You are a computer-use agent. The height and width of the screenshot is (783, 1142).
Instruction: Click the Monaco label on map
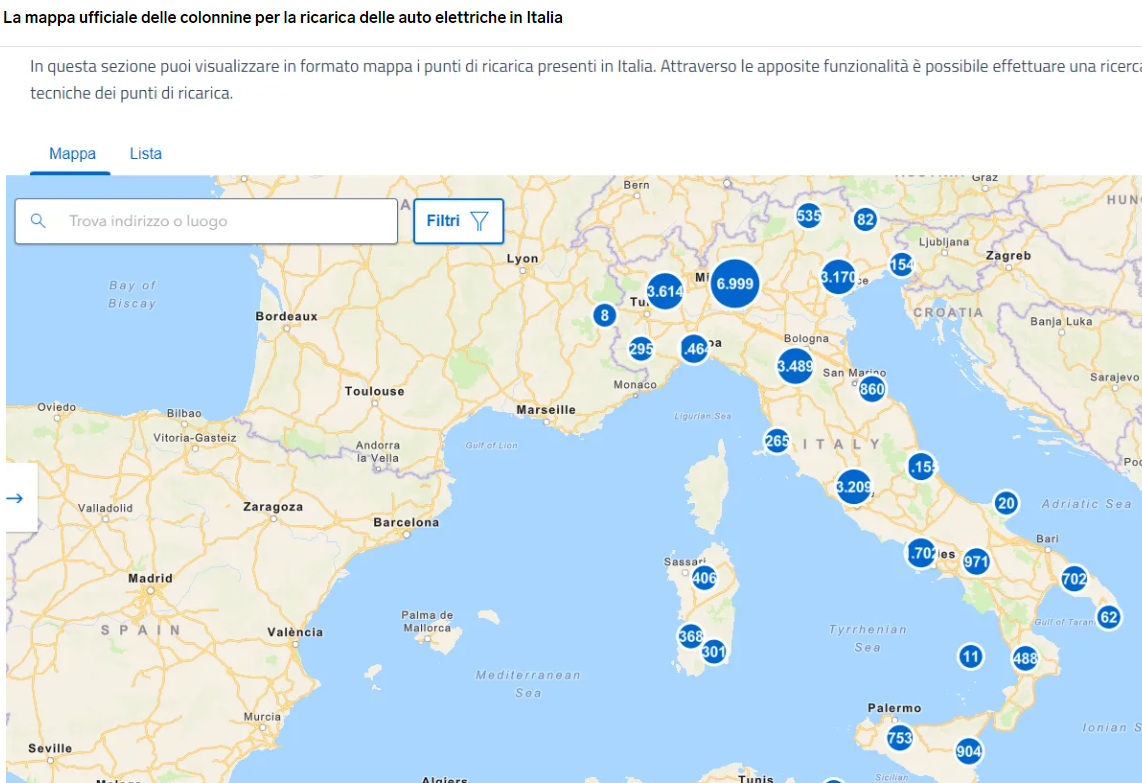(635, 385)
